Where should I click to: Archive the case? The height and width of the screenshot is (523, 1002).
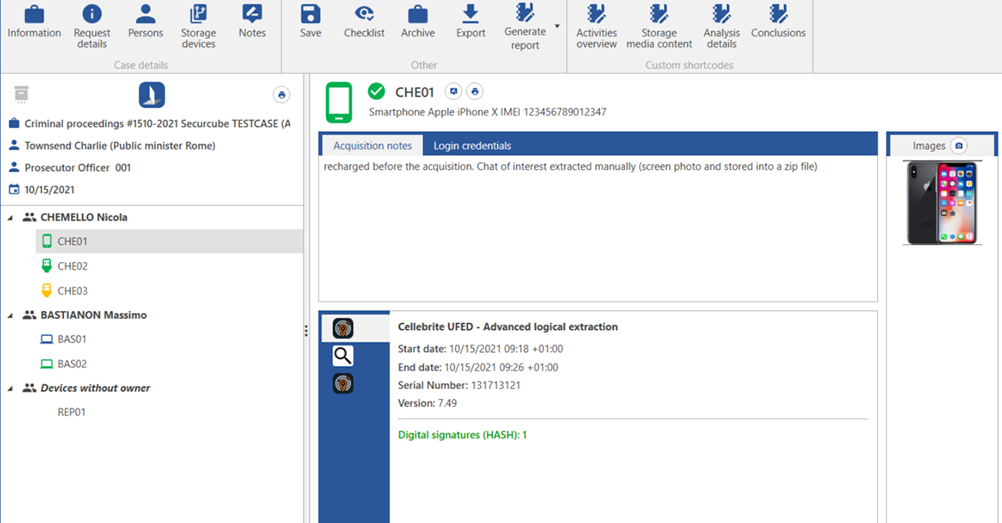[417, 22]
